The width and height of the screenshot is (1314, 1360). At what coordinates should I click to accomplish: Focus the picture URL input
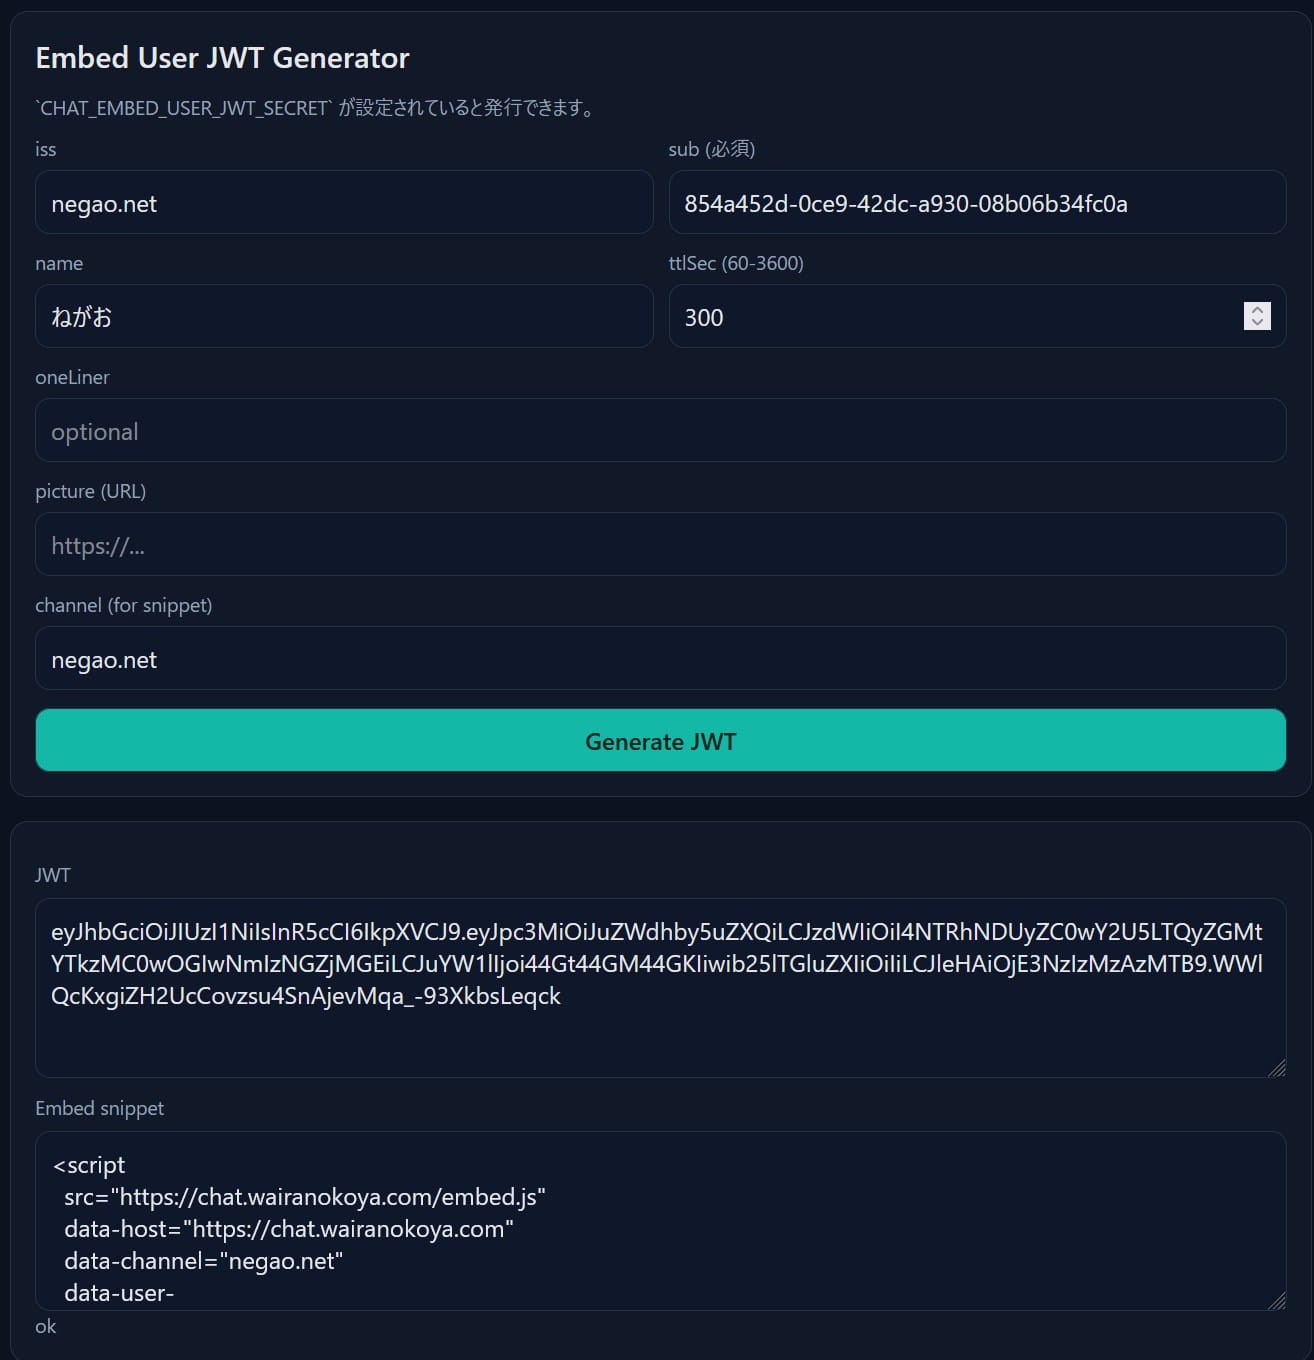(660, 545)
